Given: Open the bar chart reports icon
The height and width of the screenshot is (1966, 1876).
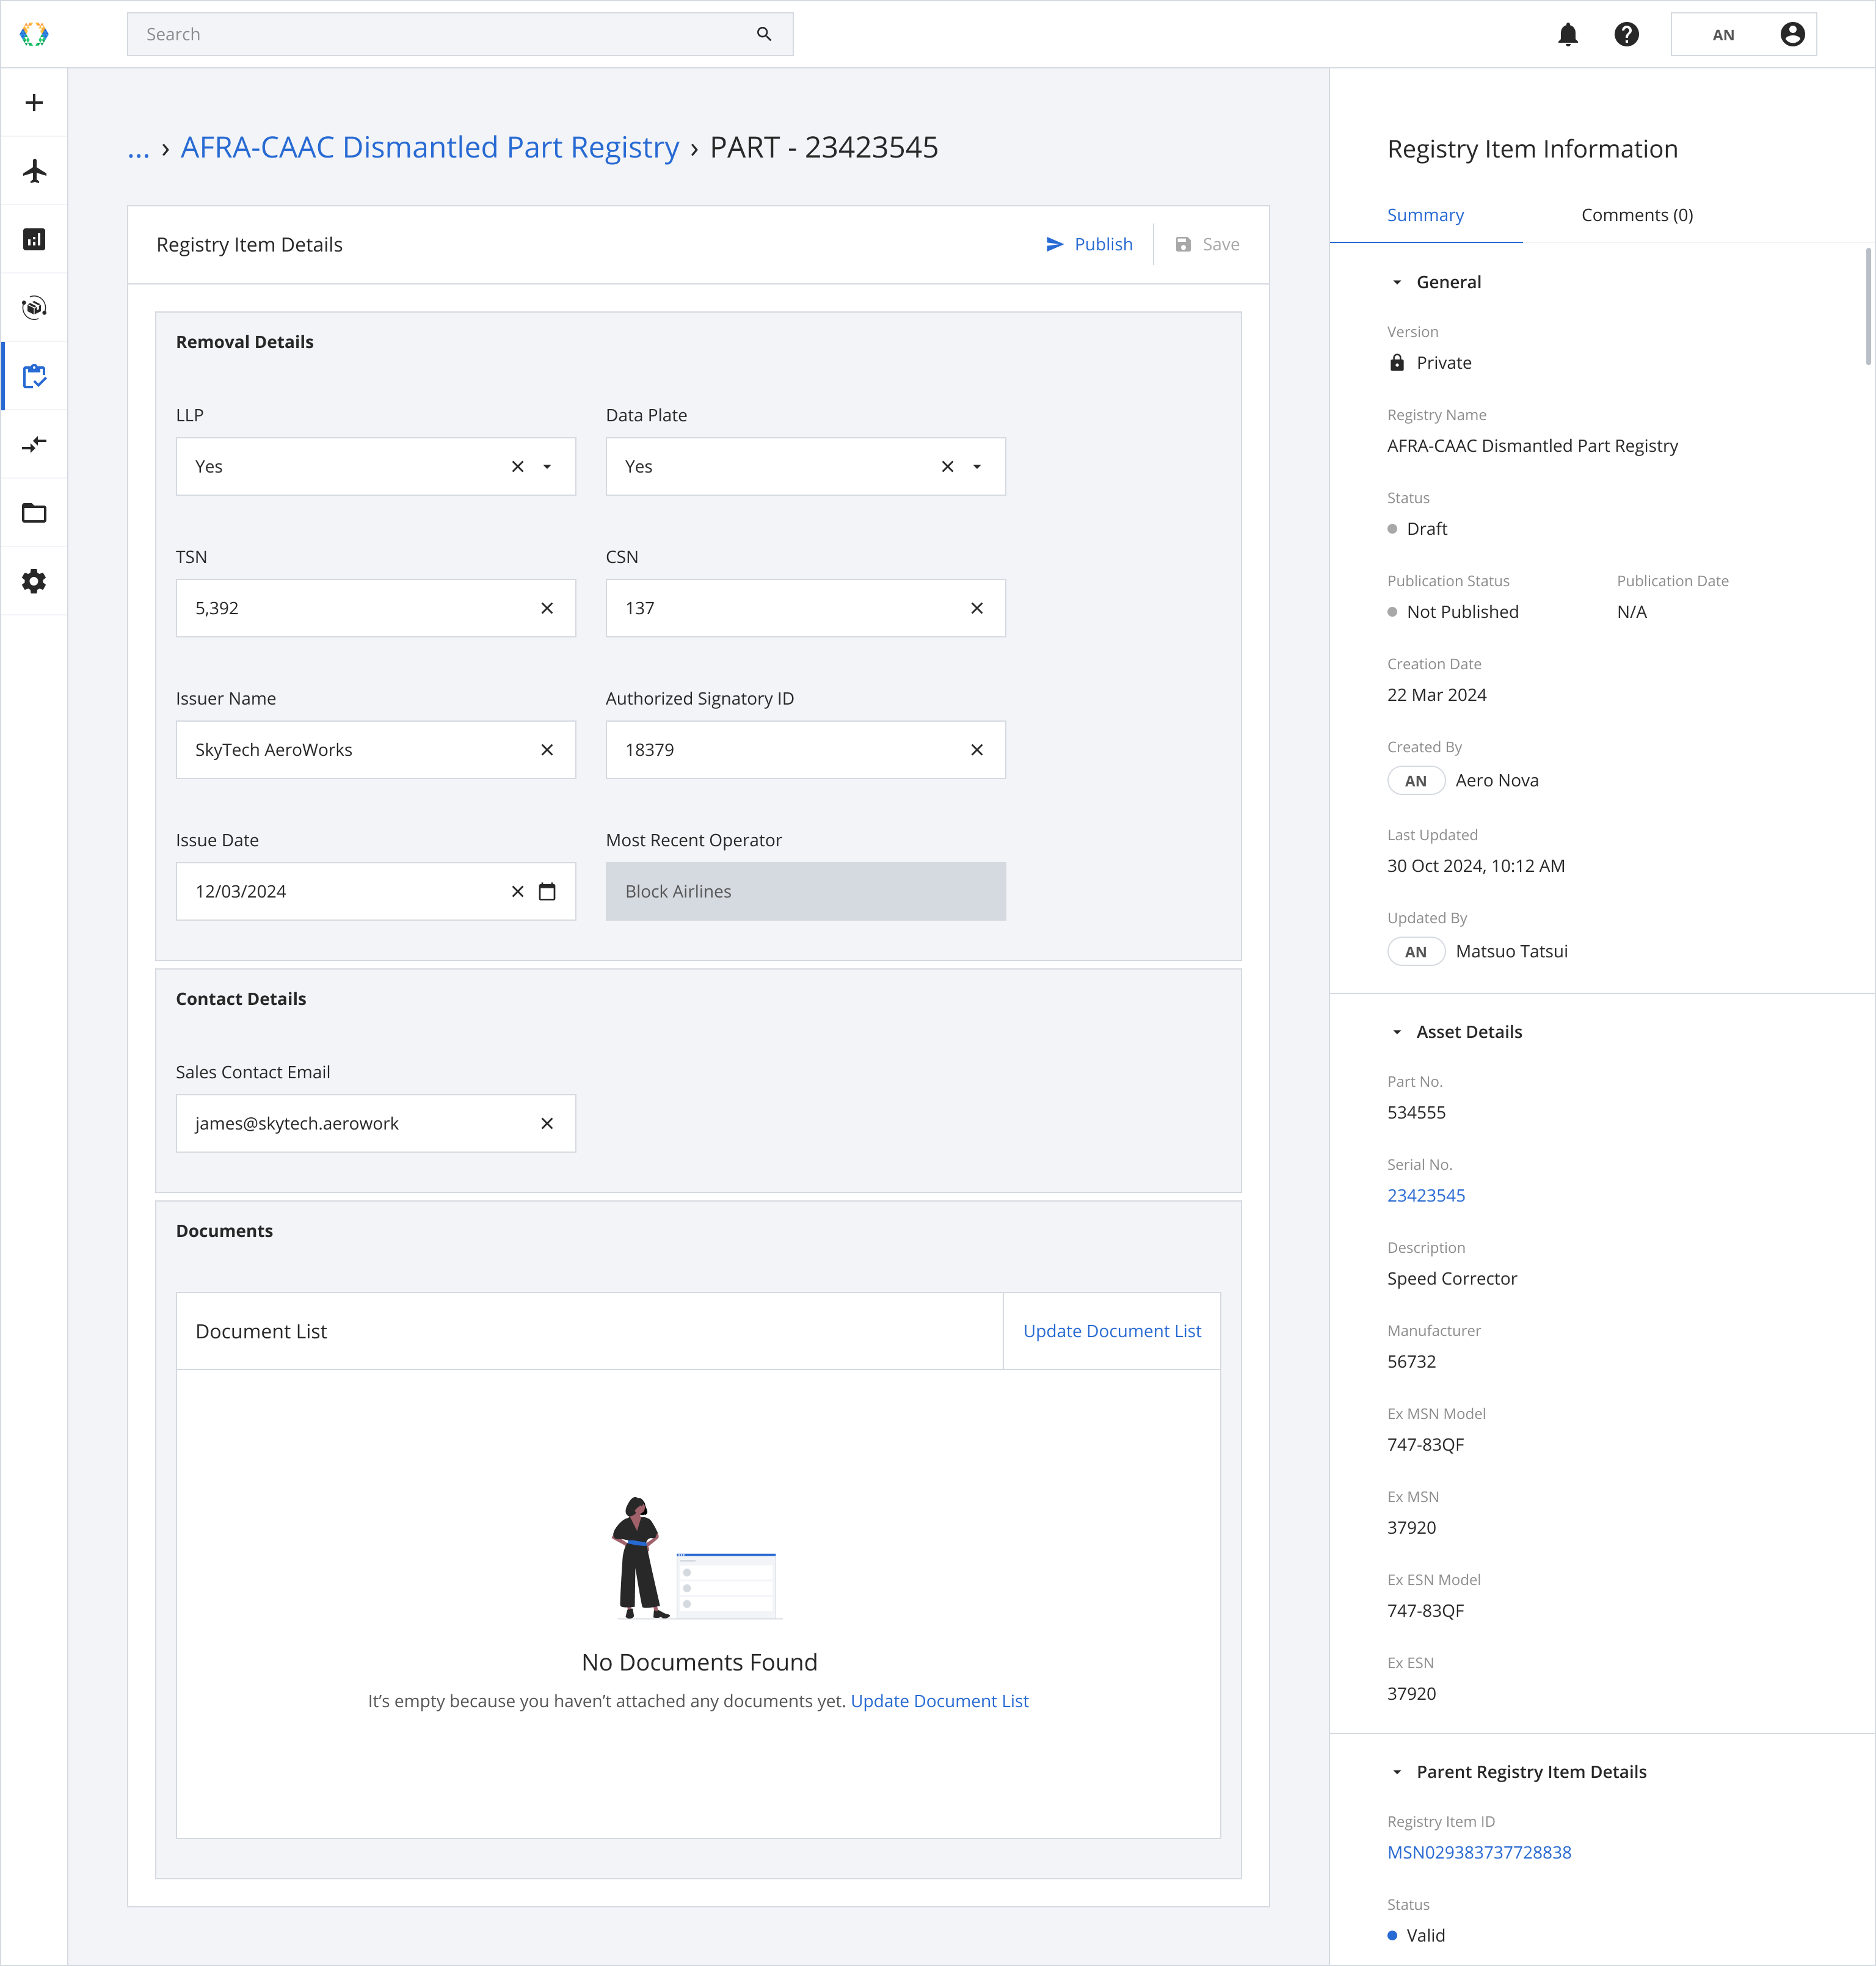Looking at the screenshot, I should [34, 239].
